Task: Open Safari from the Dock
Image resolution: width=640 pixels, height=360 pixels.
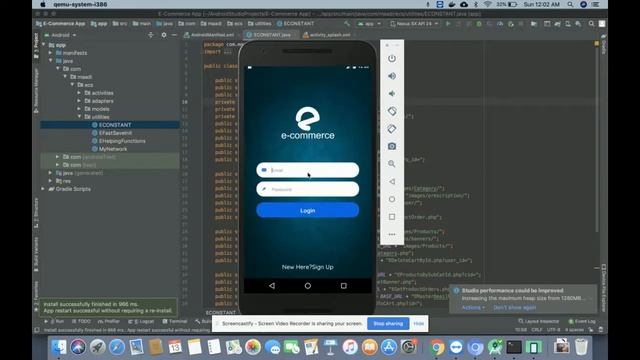Action: pos(117,347)
